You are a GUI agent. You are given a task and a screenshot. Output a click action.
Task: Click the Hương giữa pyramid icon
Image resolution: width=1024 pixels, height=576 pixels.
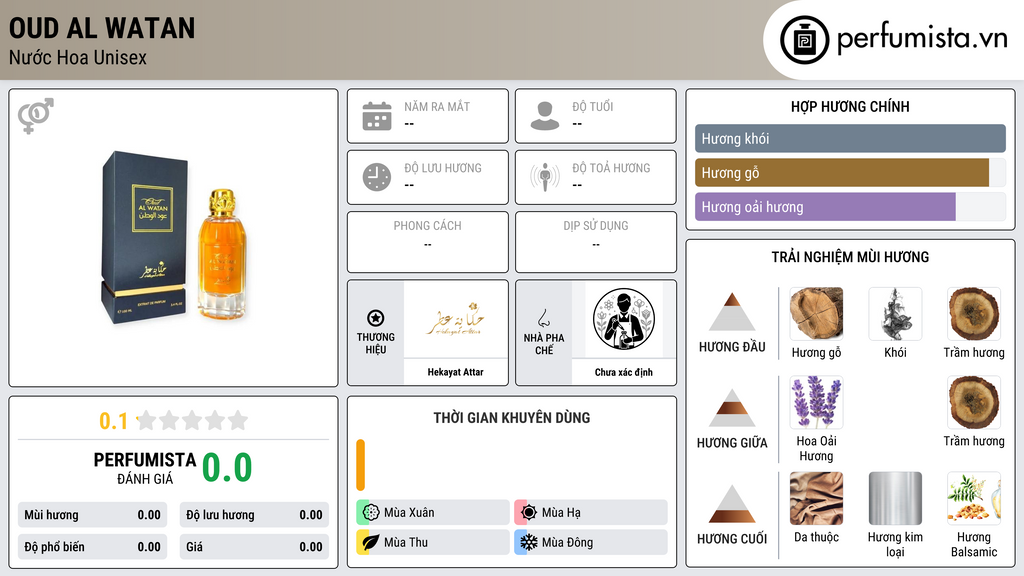732,408
